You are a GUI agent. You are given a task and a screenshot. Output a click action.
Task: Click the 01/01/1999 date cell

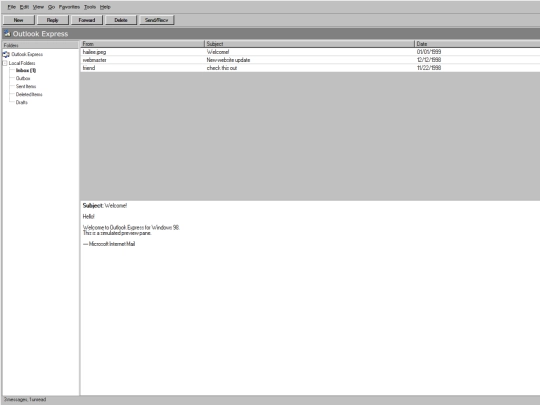coord(429,52)
